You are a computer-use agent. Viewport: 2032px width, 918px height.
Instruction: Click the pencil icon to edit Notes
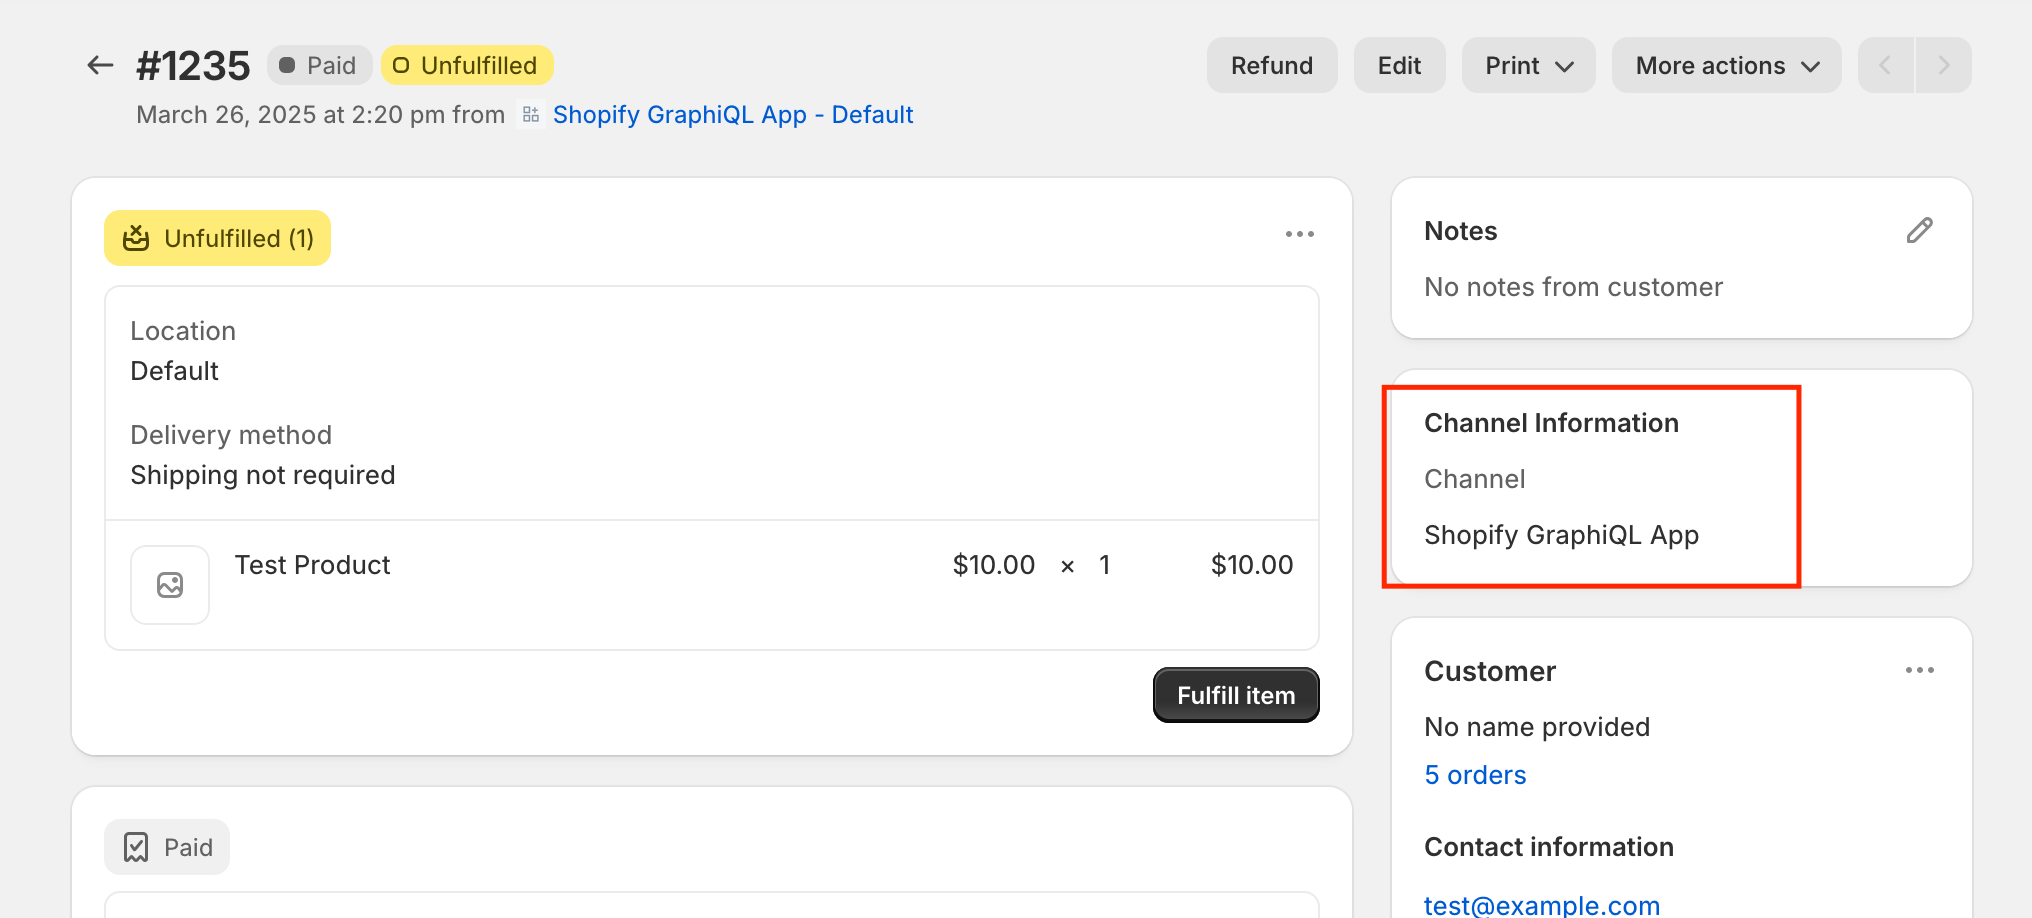1919,231
